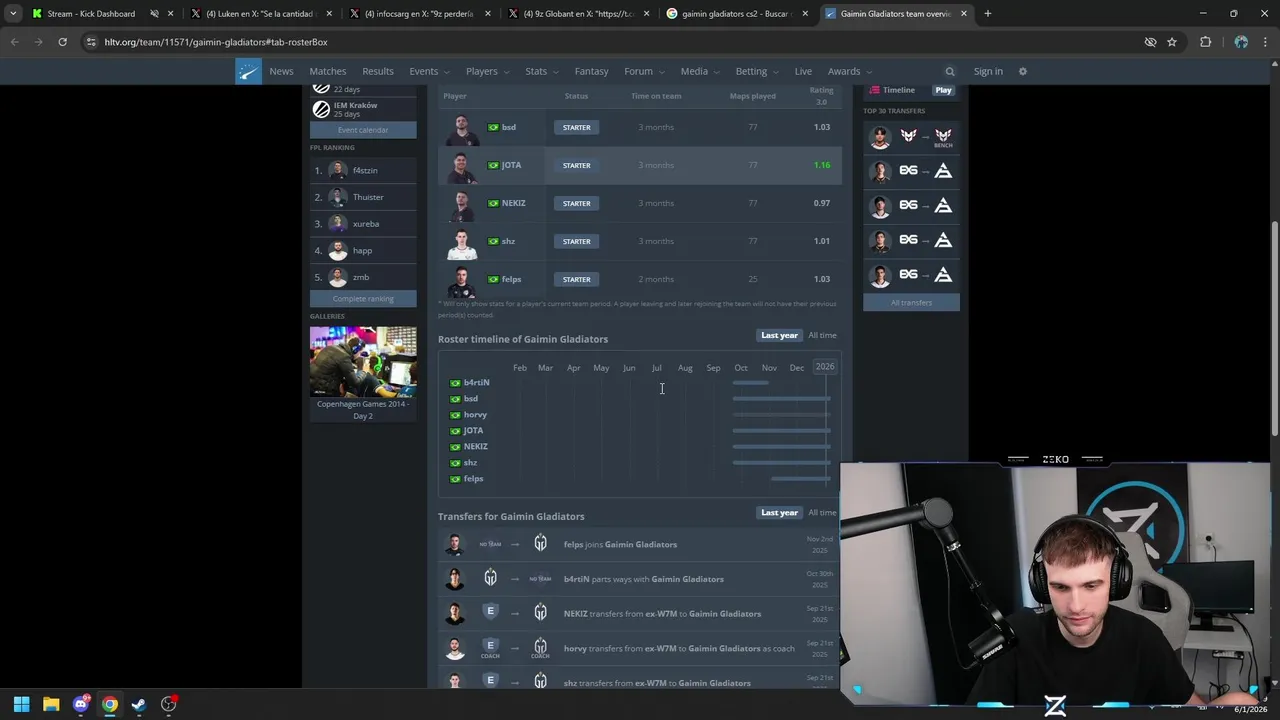The image size is (1280, 720).
Task: Expand the Forum dropdown menu
Action: coord(644,71)
